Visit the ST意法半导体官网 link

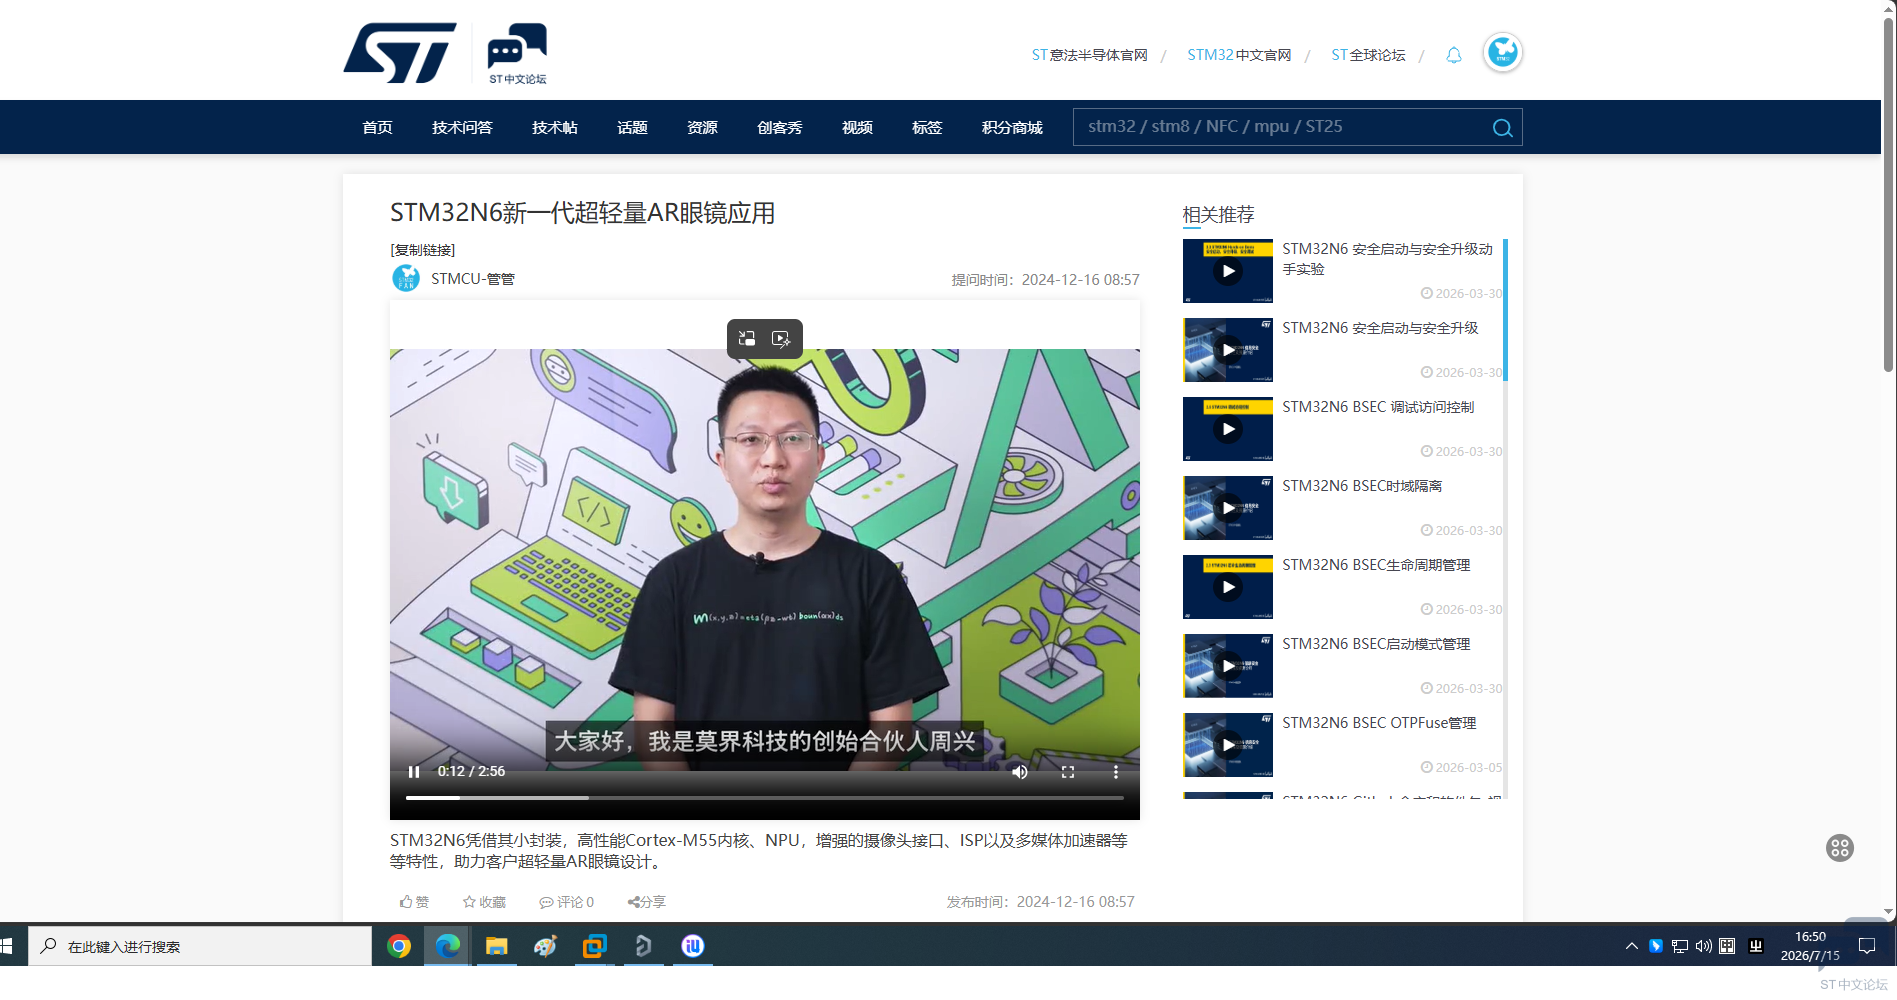[1090, 55]
